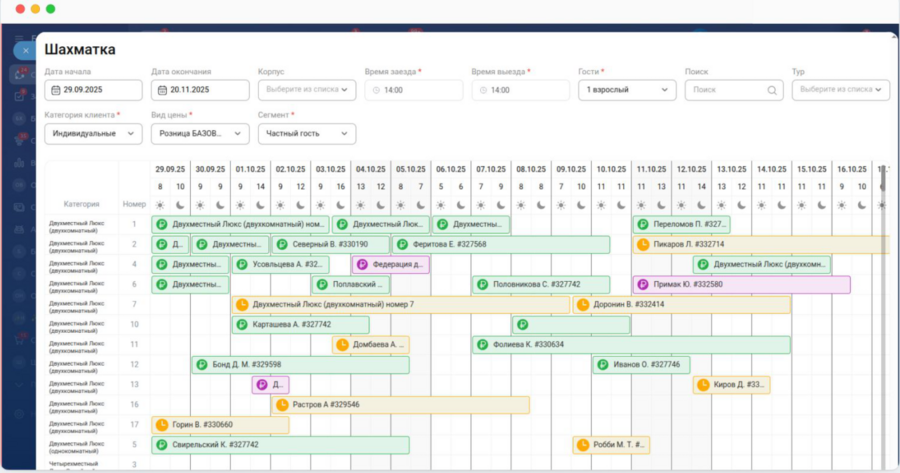This screenshot has height=473, width=900.
Task: Click the Дата начала field 29.09.2025
Action: coord(93,90)
